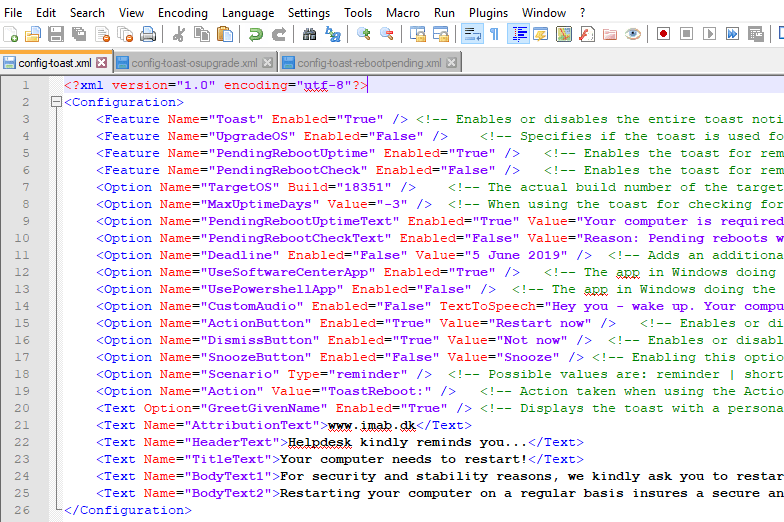Viewport: 784px width, 522px height.
Task: Toggle the Indent Guide button
Action: [x=518, y=34]
